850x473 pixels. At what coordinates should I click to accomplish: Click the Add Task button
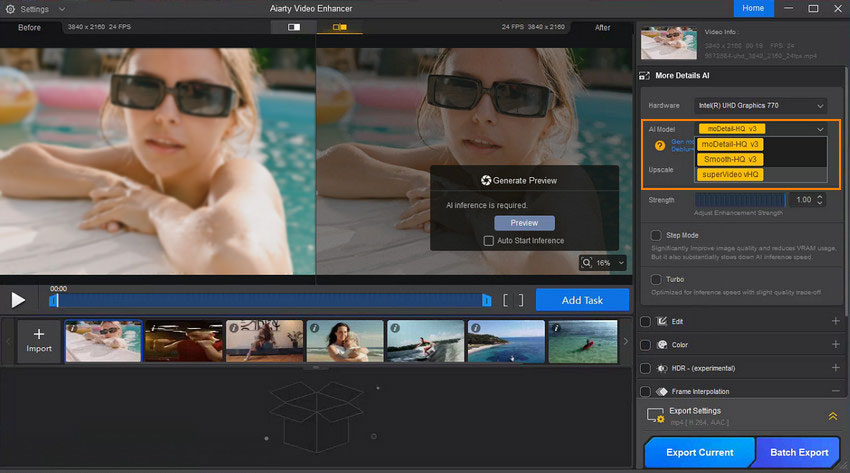(x=582, y=300)
